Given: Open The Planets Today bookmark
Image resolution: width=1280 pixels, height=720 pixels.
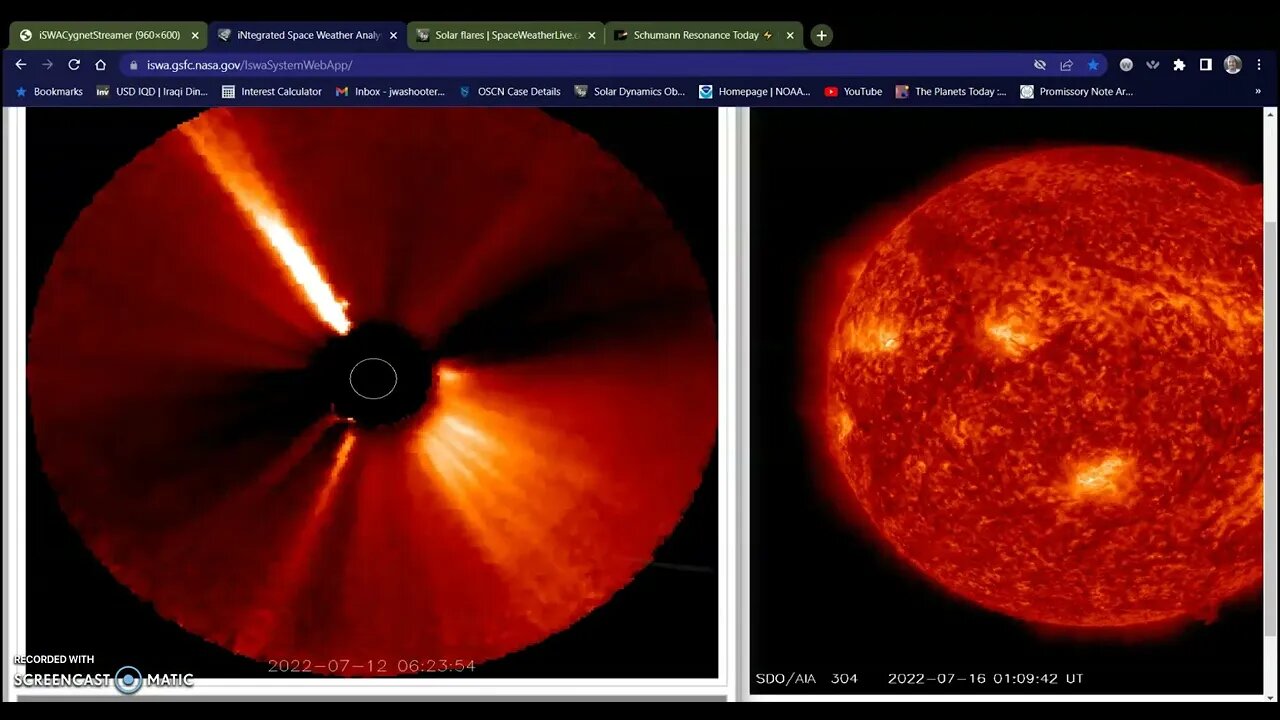Looking at the screenshot, I should pos(951,91).
